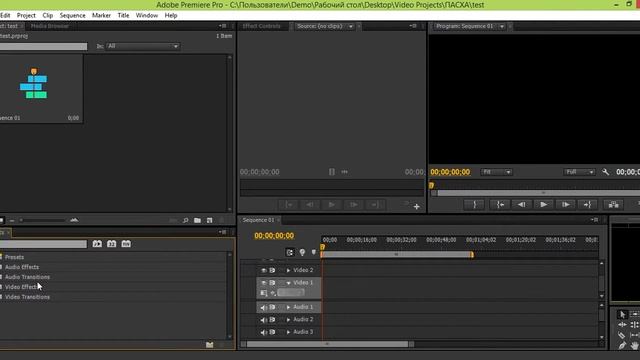
Task: Click Go to In point in Program monitor
Action: point(500,204)
